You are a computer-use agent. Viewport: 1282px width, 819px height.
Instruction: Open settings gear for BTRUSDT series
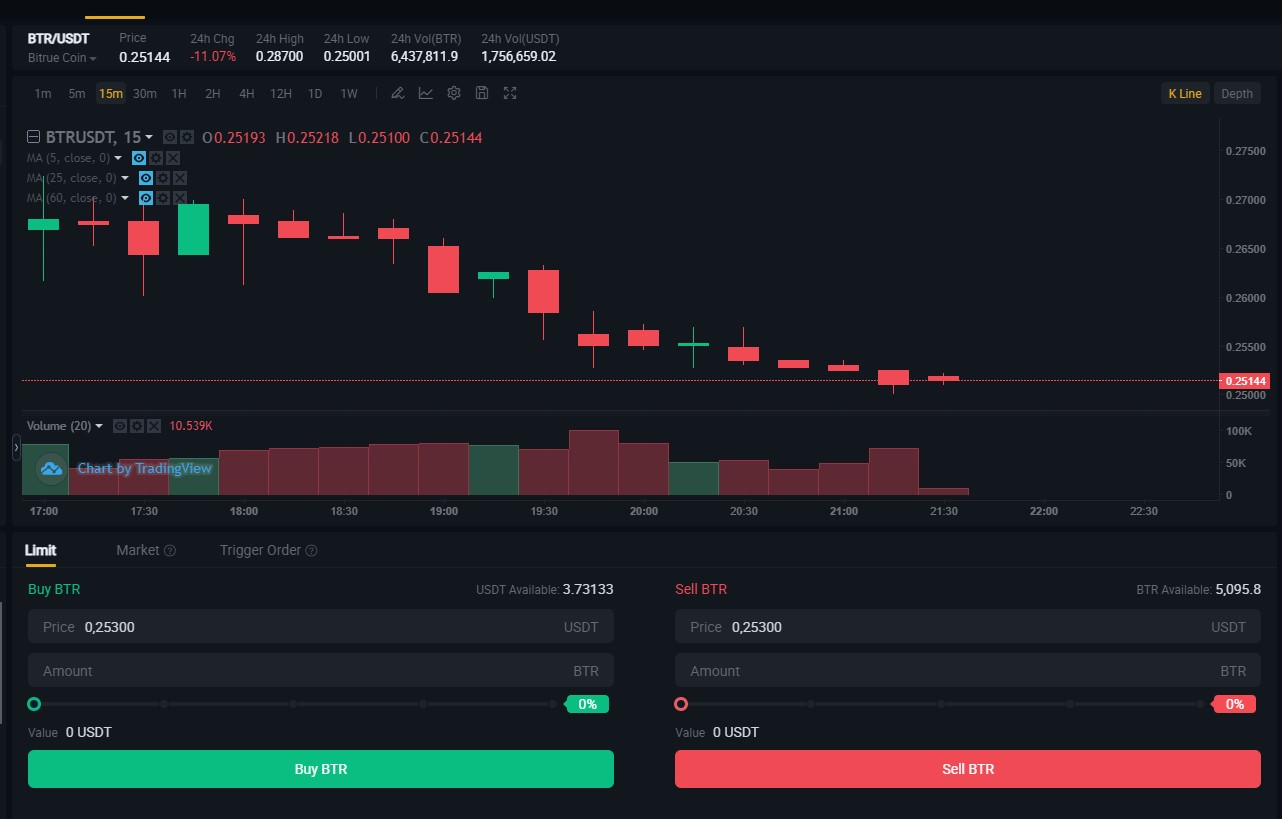pos(187,137)
